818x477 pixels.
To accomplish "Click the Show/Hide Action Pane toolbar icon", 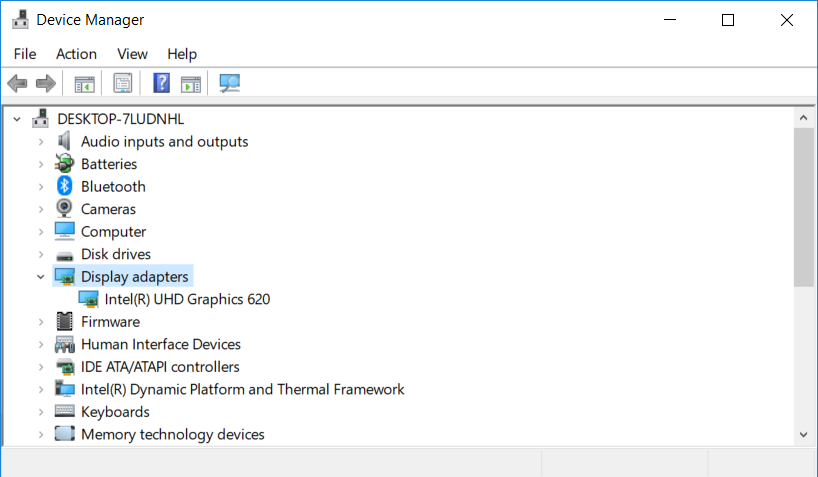I will coord(191,84).
